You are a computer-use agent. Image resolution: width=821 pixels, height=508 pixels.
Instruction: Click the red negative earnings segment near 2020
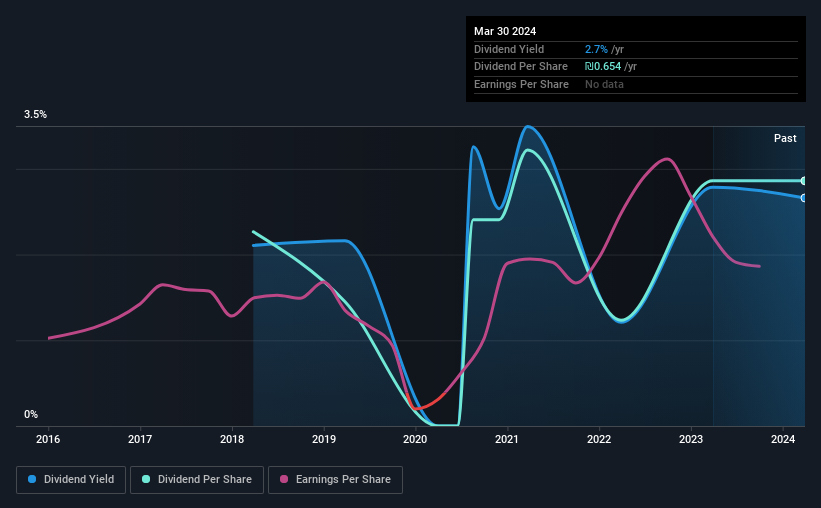tap(425, 403)
